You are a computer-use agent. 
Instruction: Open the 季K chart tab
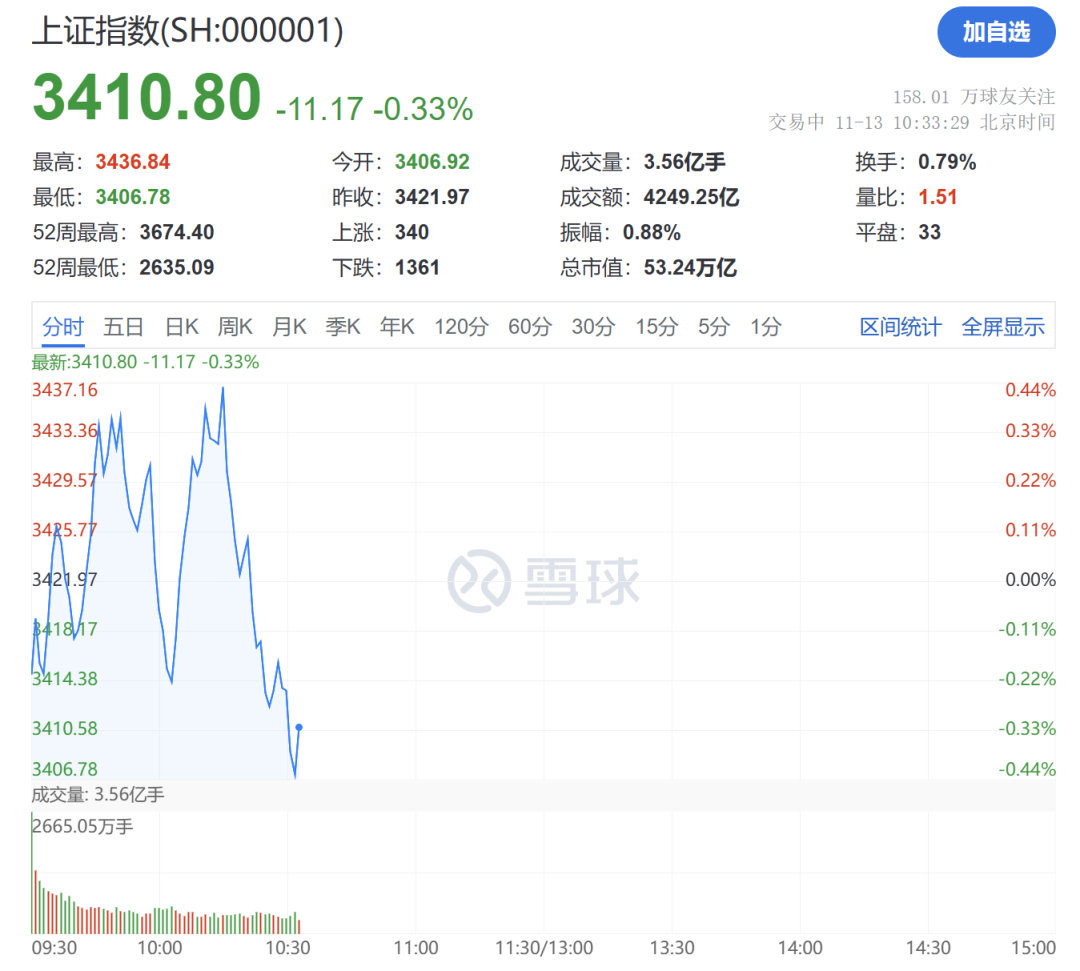click(343, 327)
